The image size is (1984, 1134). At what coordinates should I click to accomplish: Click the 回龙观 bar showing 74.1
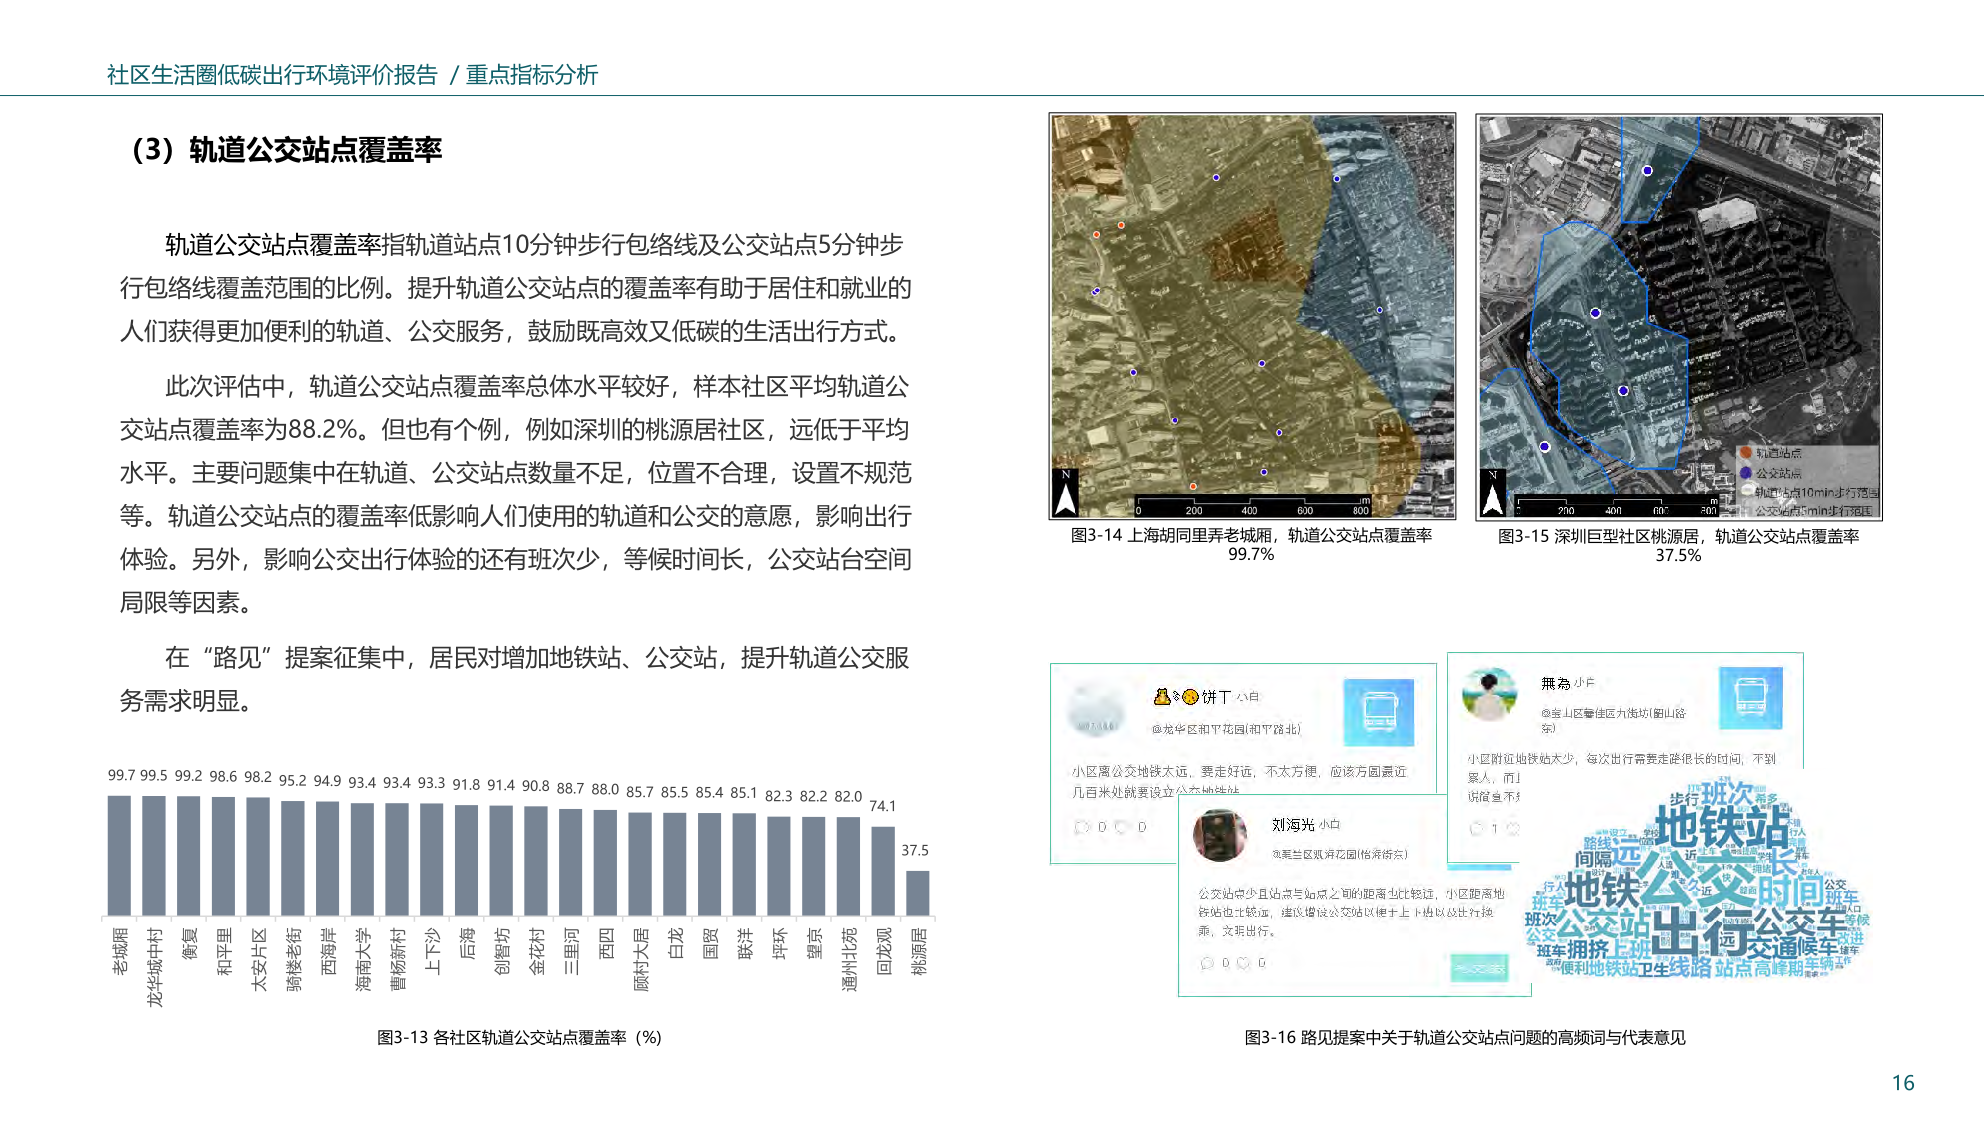882,870
